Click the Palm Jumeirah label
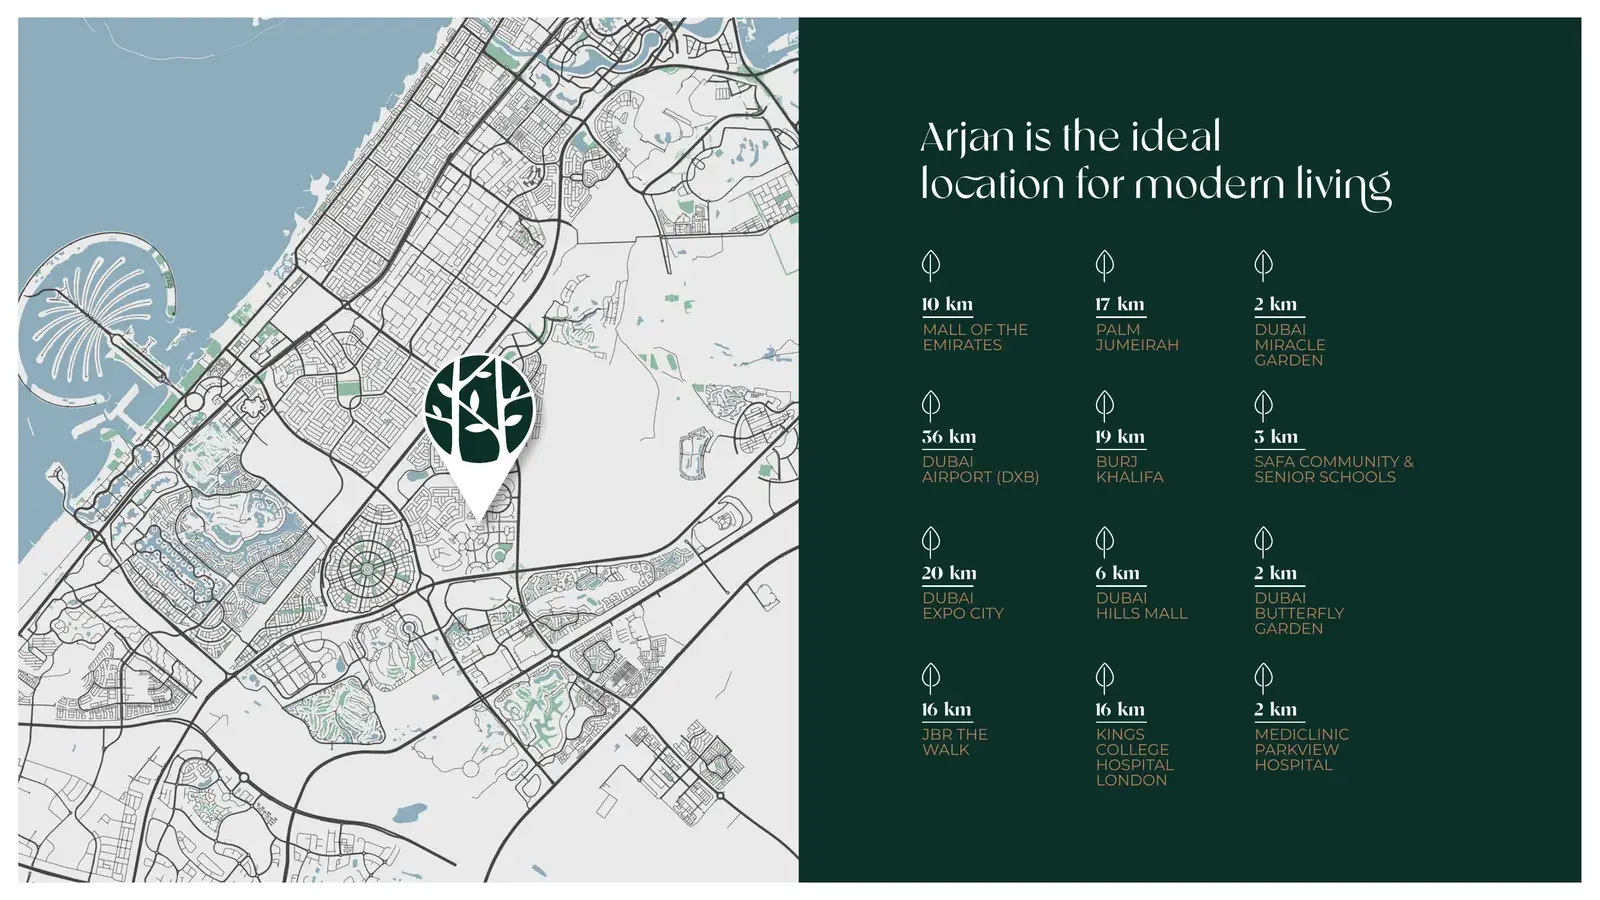Image resolution: width=1600 pixels, height=900 pixels. coord(1137,337)
